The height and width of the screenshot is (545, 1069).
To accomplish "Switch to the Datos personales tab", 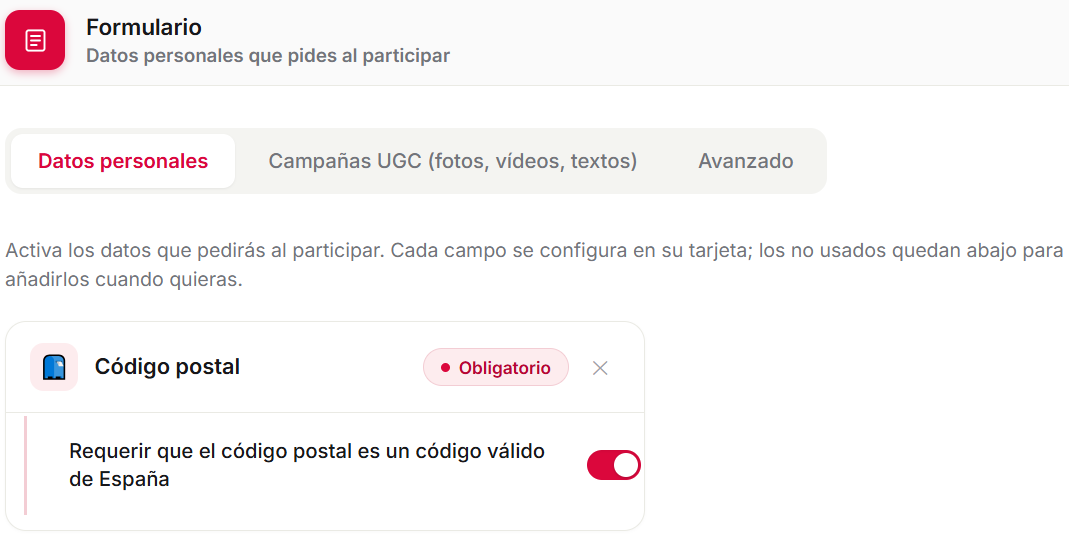I will (123, 161).
